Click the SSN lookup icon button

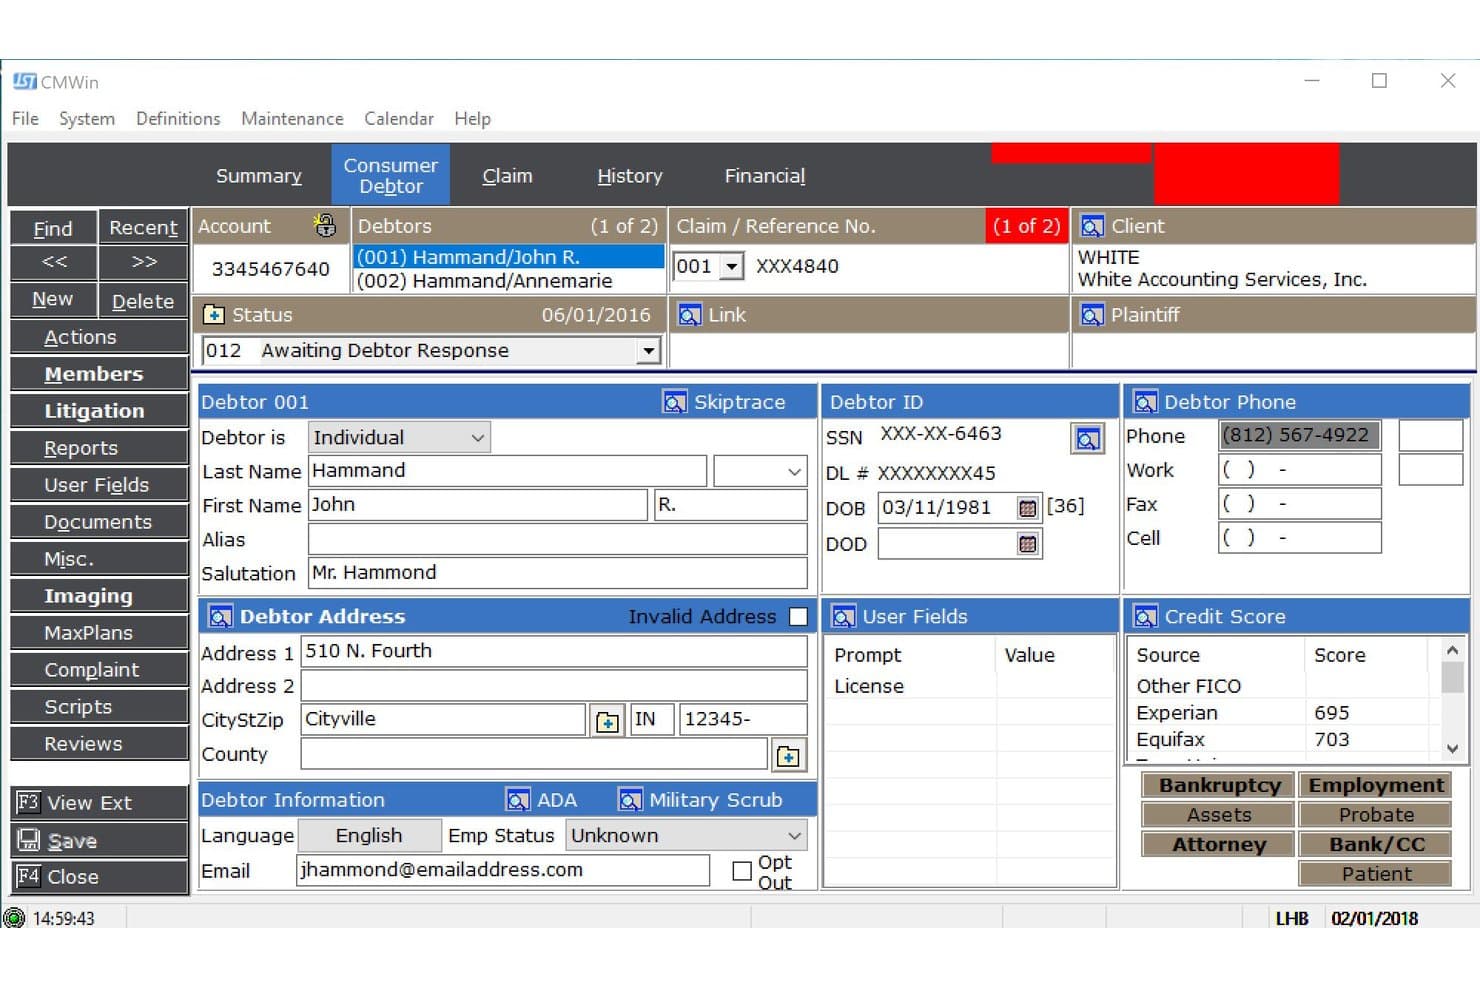(1087, 438)
